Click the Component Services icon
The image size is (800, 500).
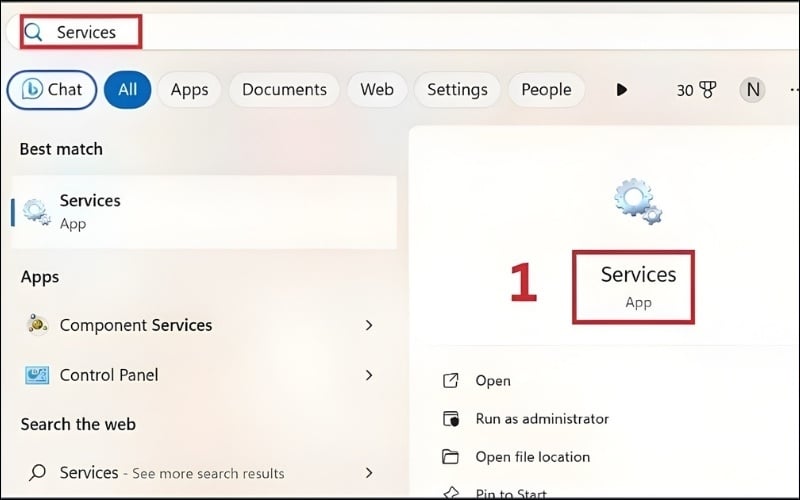tap(37, 324)
